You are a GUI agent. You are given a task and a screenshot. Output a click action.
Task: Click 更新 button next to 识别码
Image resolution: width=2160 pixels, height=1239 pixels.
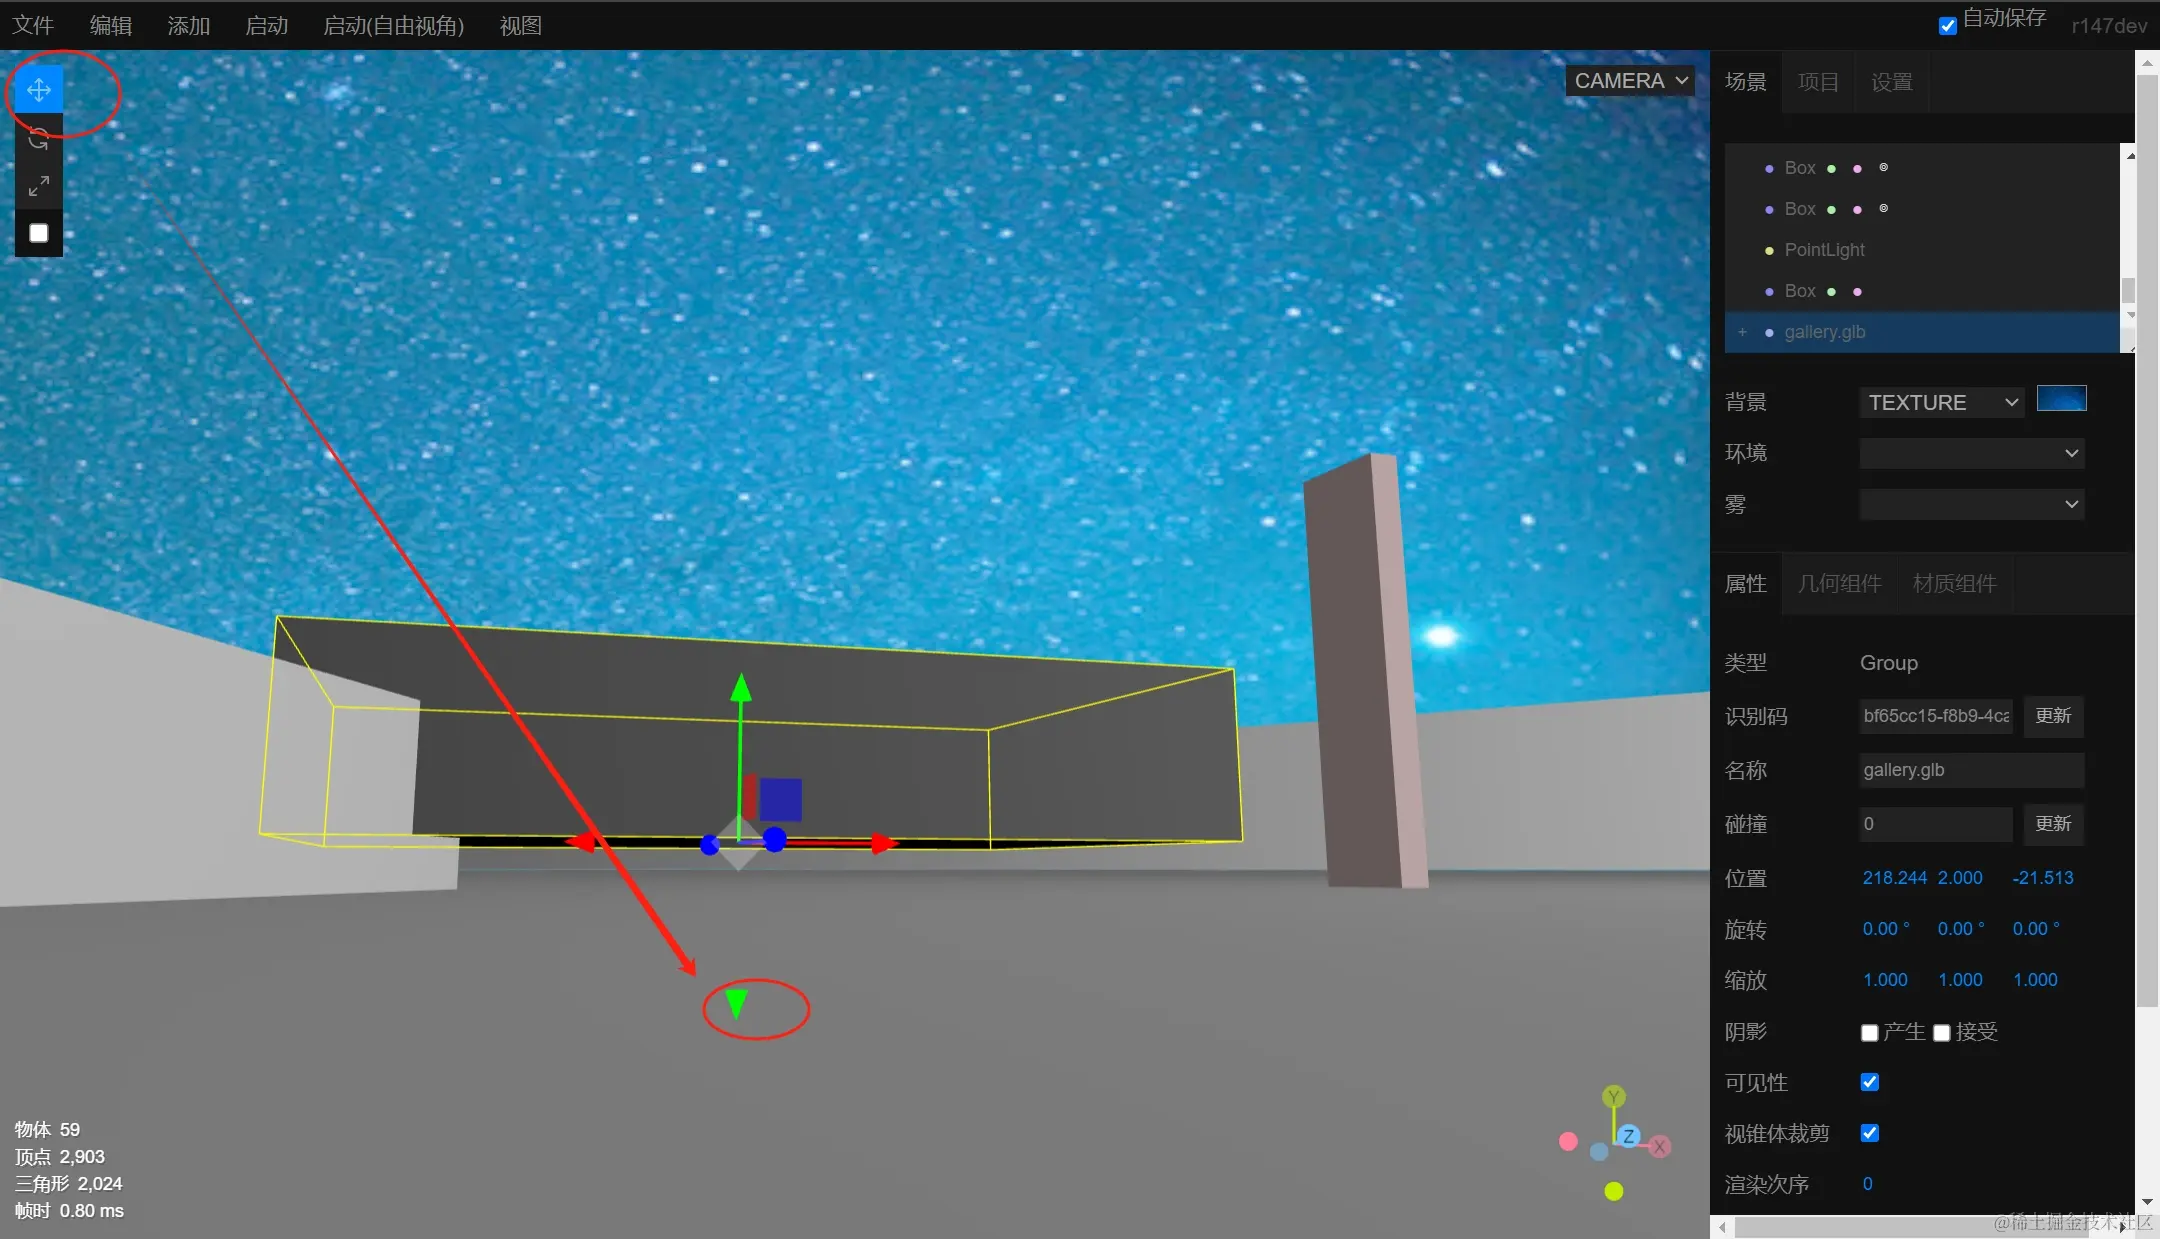click(x=2053, y=716)
